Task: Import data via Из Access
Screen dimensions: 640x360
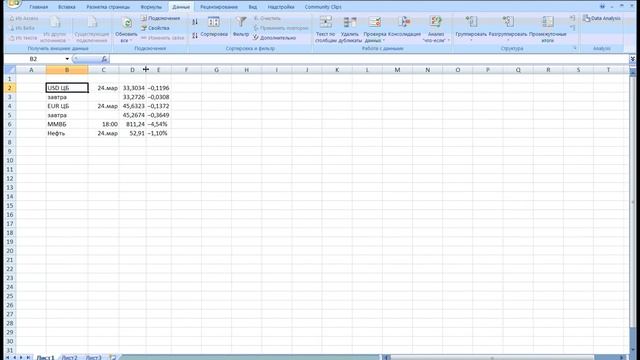Action: pyautogui.click(x=24, y=18)
